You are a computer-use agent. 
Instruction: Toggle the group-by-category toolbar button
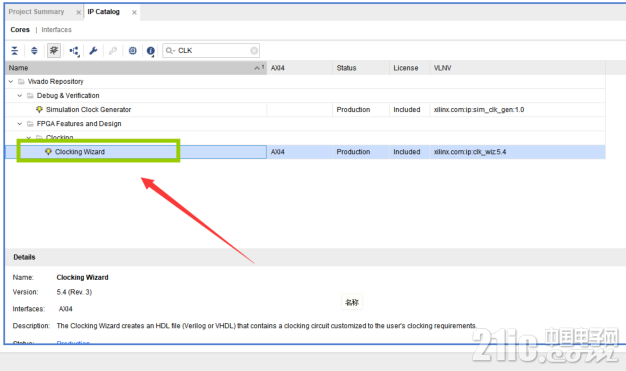coord(54,51)
